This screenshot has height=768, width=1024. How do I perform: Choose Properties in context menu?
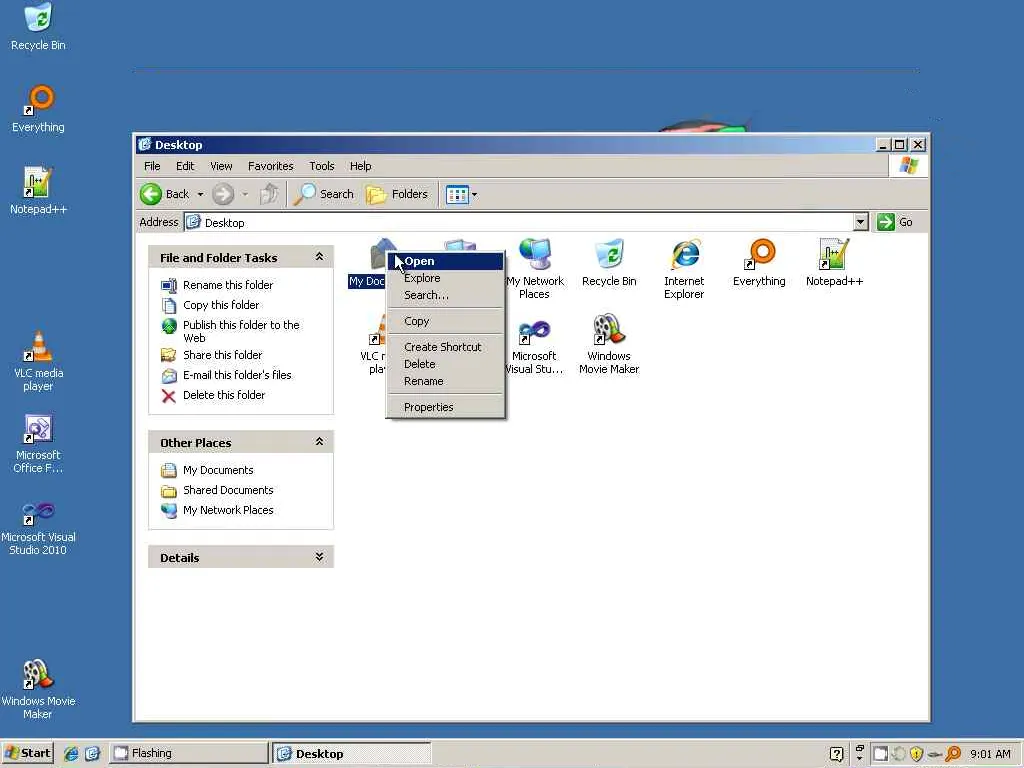pos(445,408)
